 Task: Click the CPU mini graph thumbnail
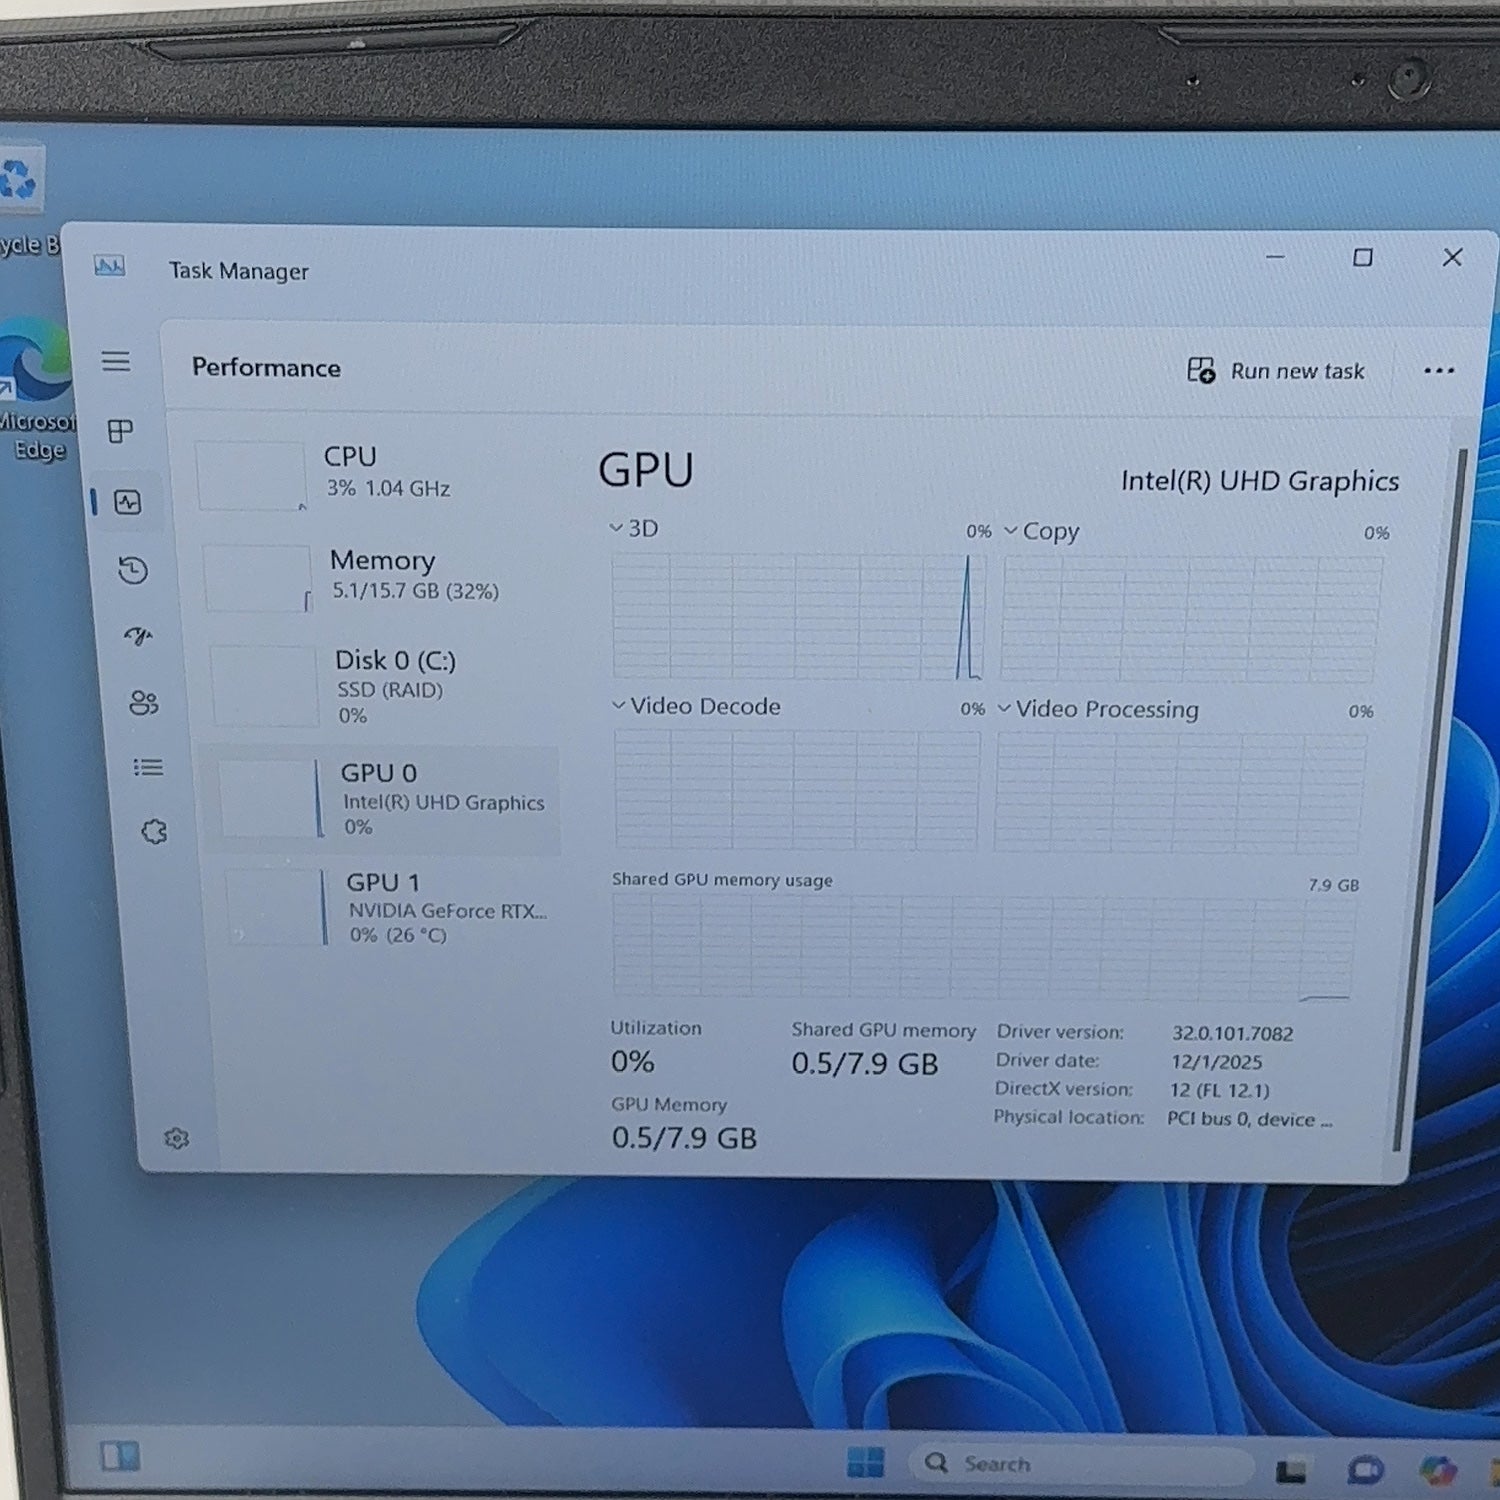(251, 475)
